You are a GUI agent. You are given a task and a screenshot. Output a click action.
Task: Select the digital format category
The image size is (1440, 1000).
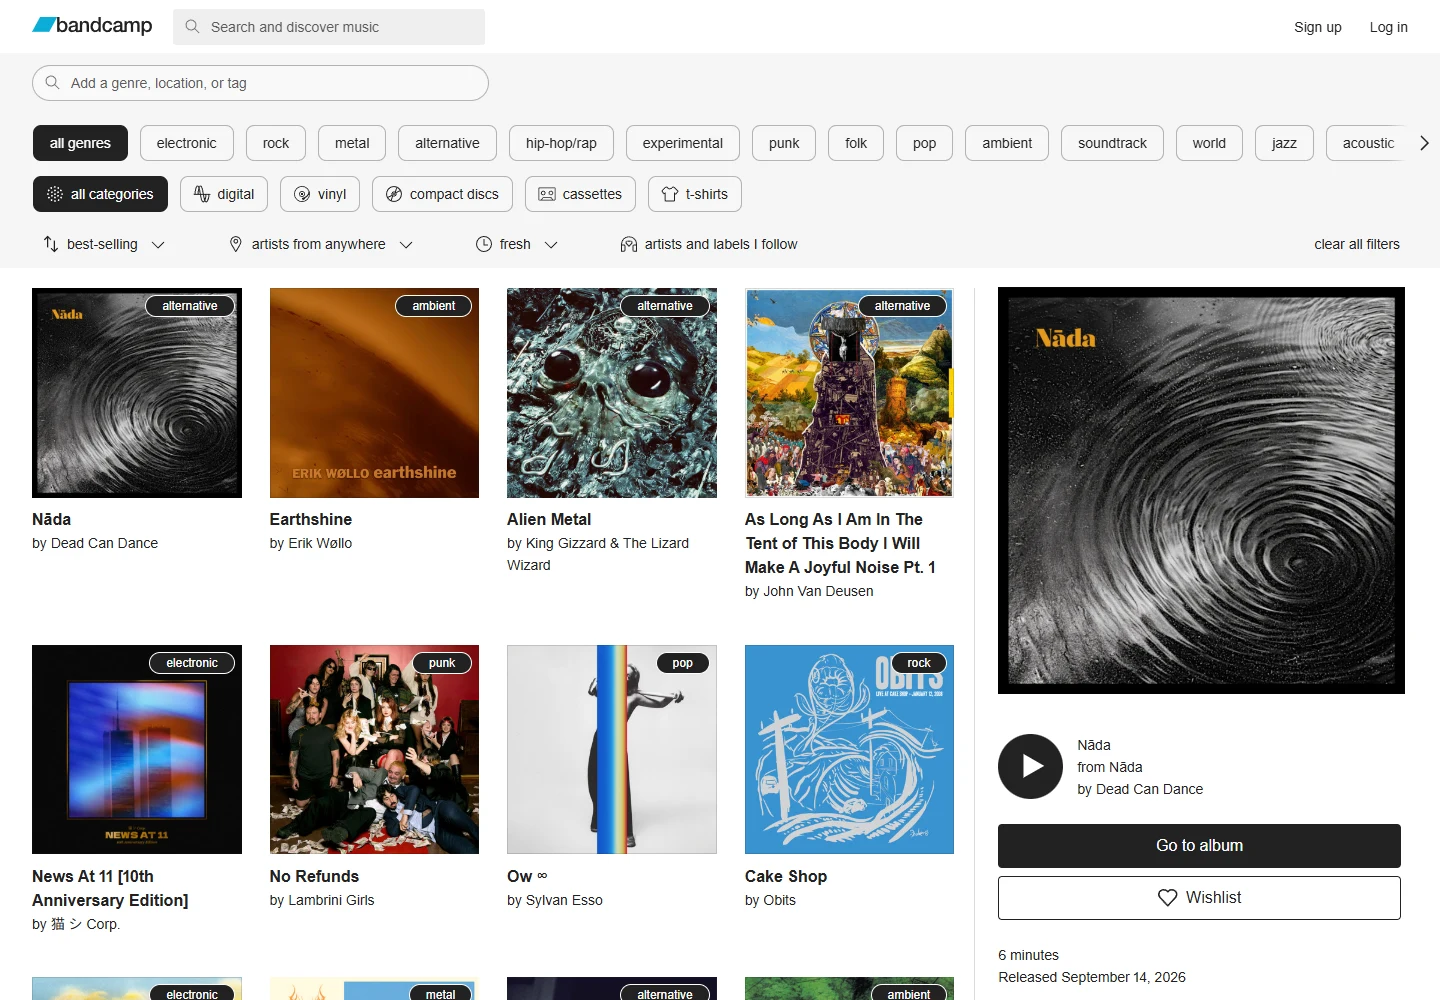pos(224,194)
